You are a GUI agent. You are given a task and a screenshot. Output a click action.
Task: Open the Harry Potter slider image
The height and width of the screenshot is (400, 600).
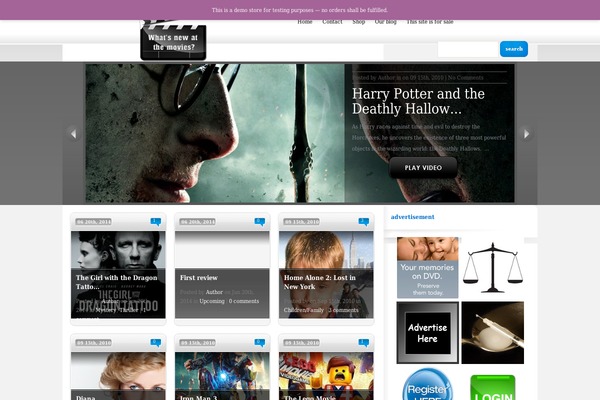coord(215,133)
